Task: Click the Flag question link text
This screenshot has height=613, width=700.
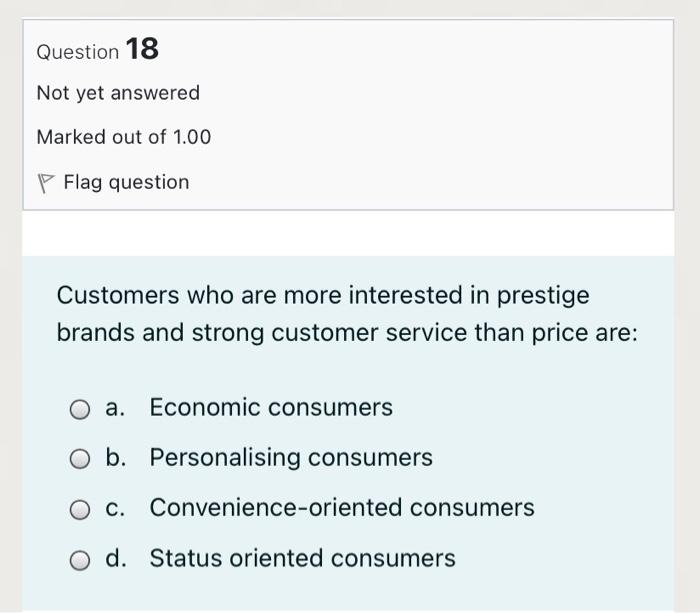Action: 126,182
